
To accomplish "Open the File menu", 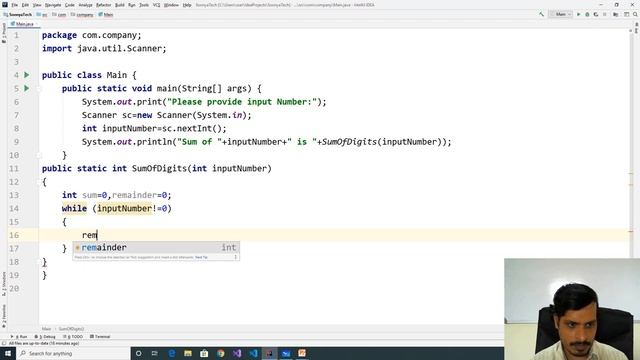I will tap(15, 5).
